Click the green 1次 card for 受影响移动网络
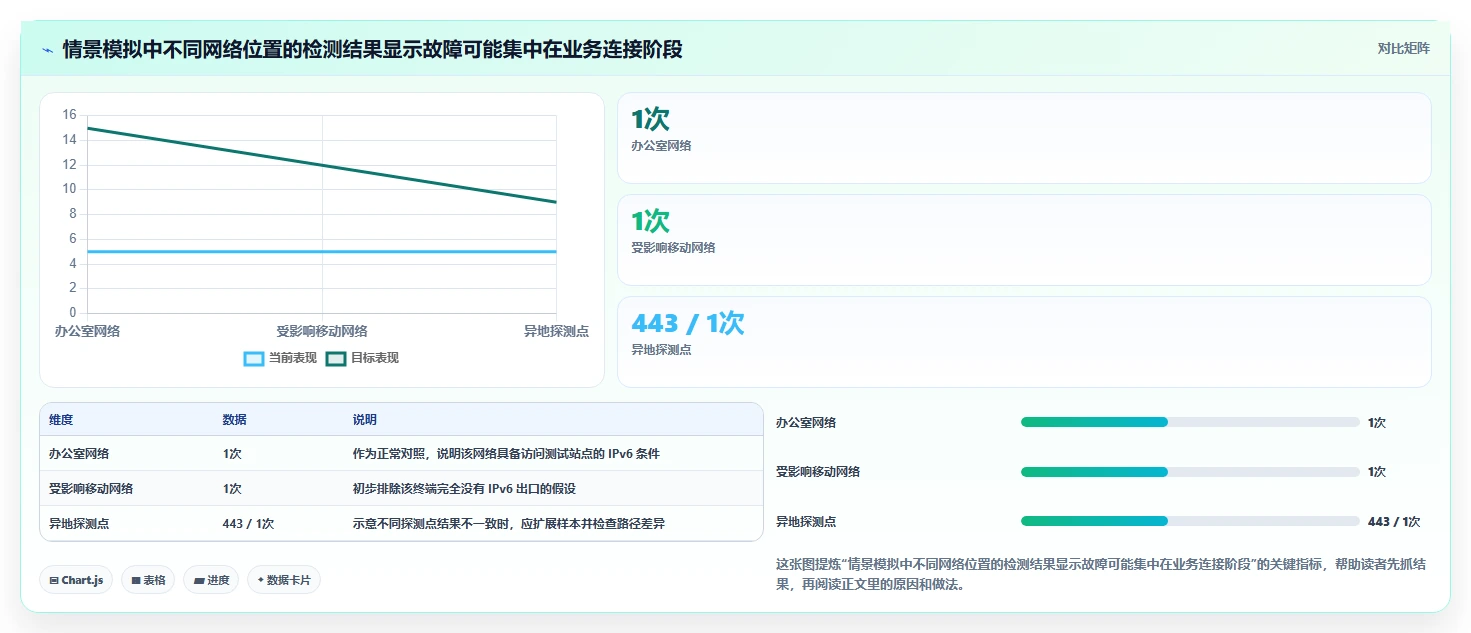Screen dimensions: 1471x633 1024,240
